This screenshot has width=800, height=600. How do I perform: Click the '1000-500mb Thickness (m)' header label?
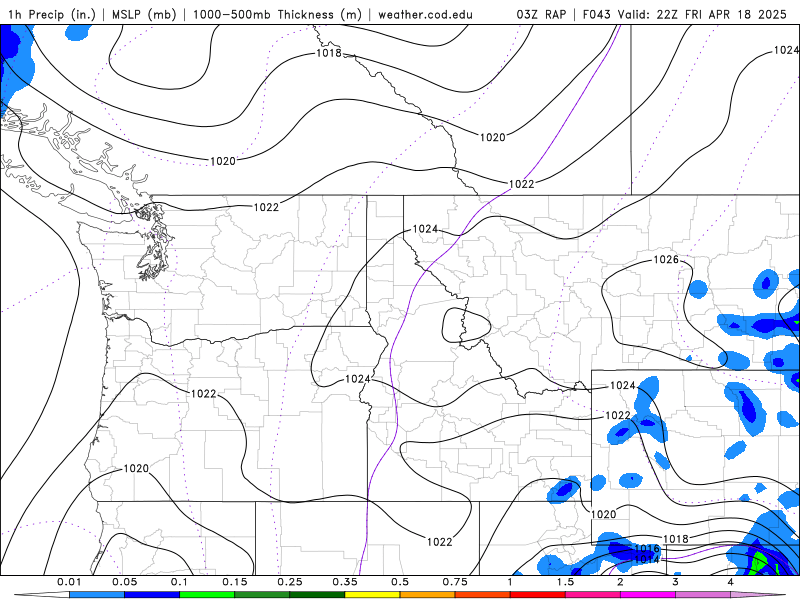(x=277, y=14)
